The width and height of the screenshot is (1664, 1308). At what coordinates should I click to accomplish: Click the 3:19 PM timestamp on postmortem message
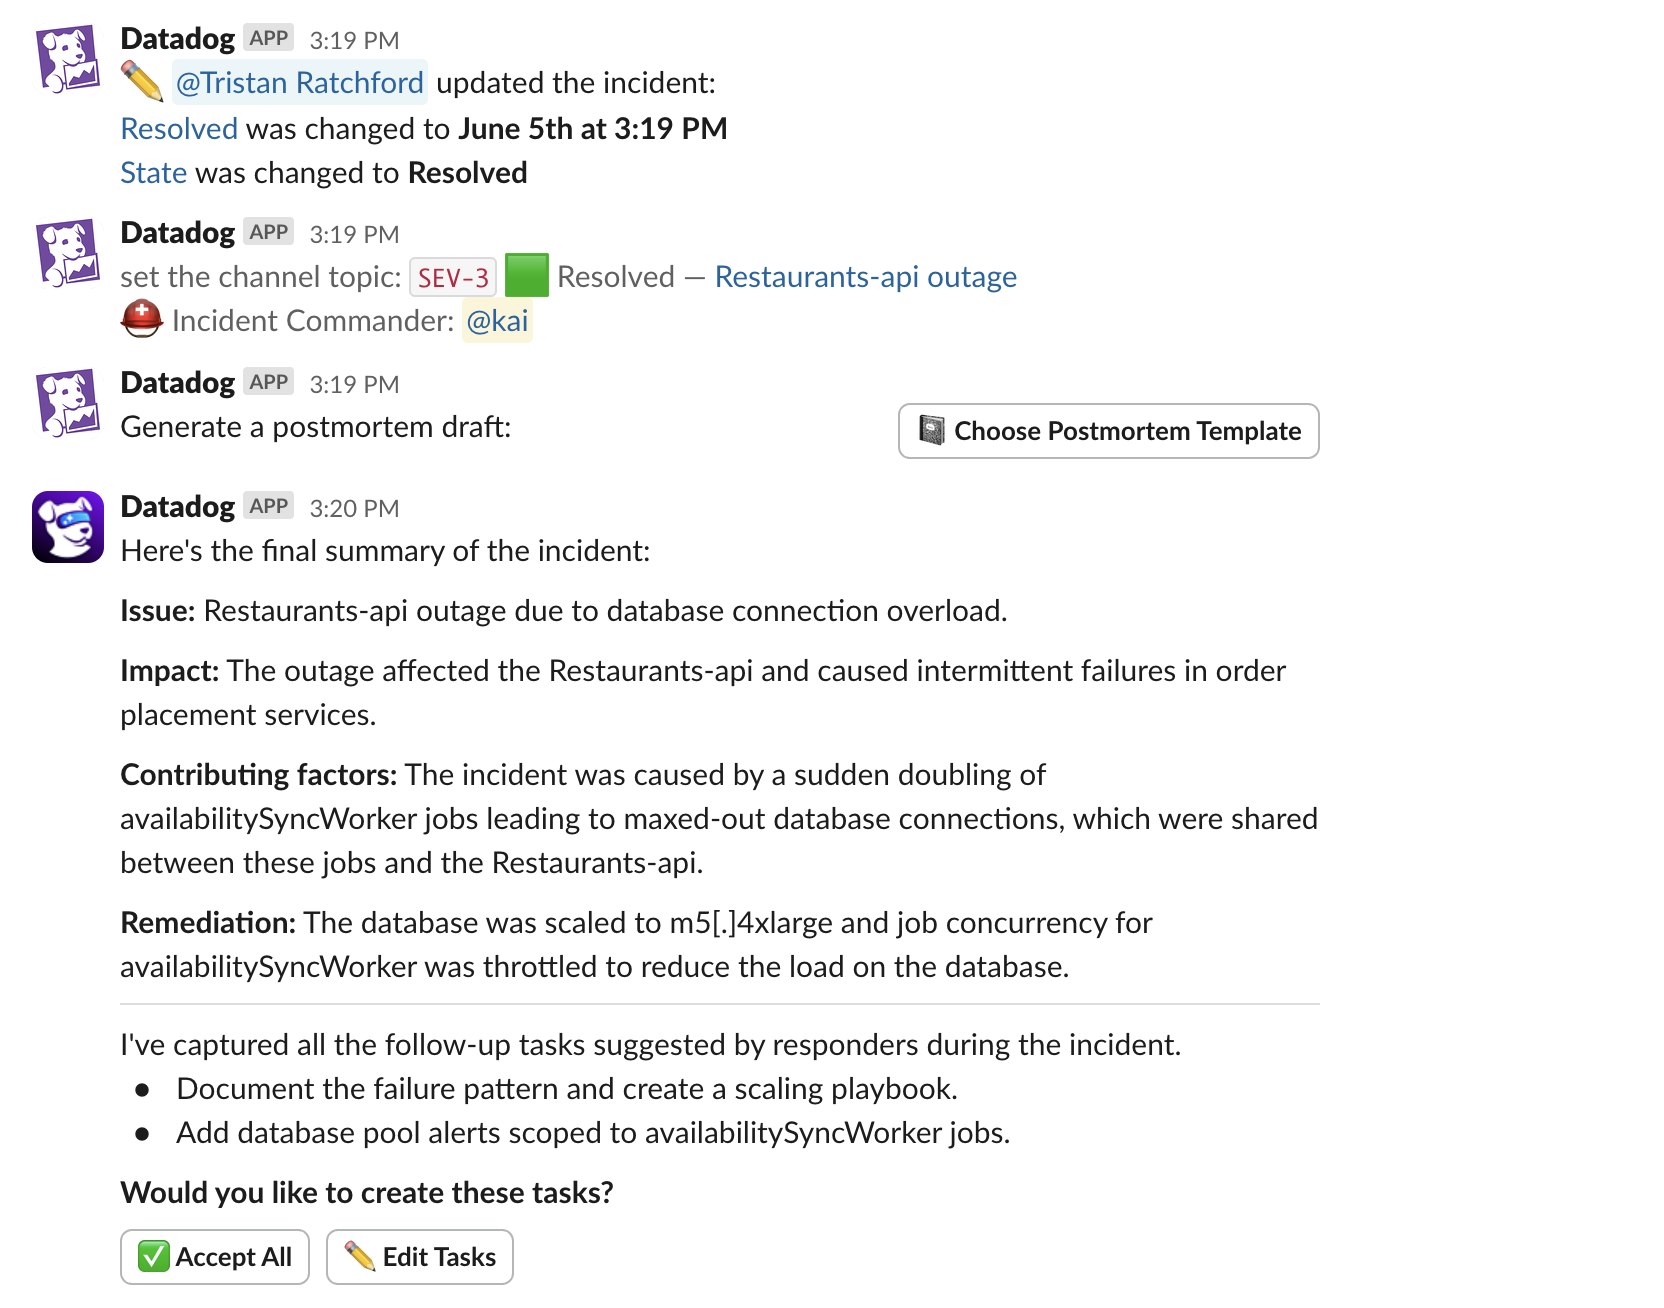(x=354, y=384)
